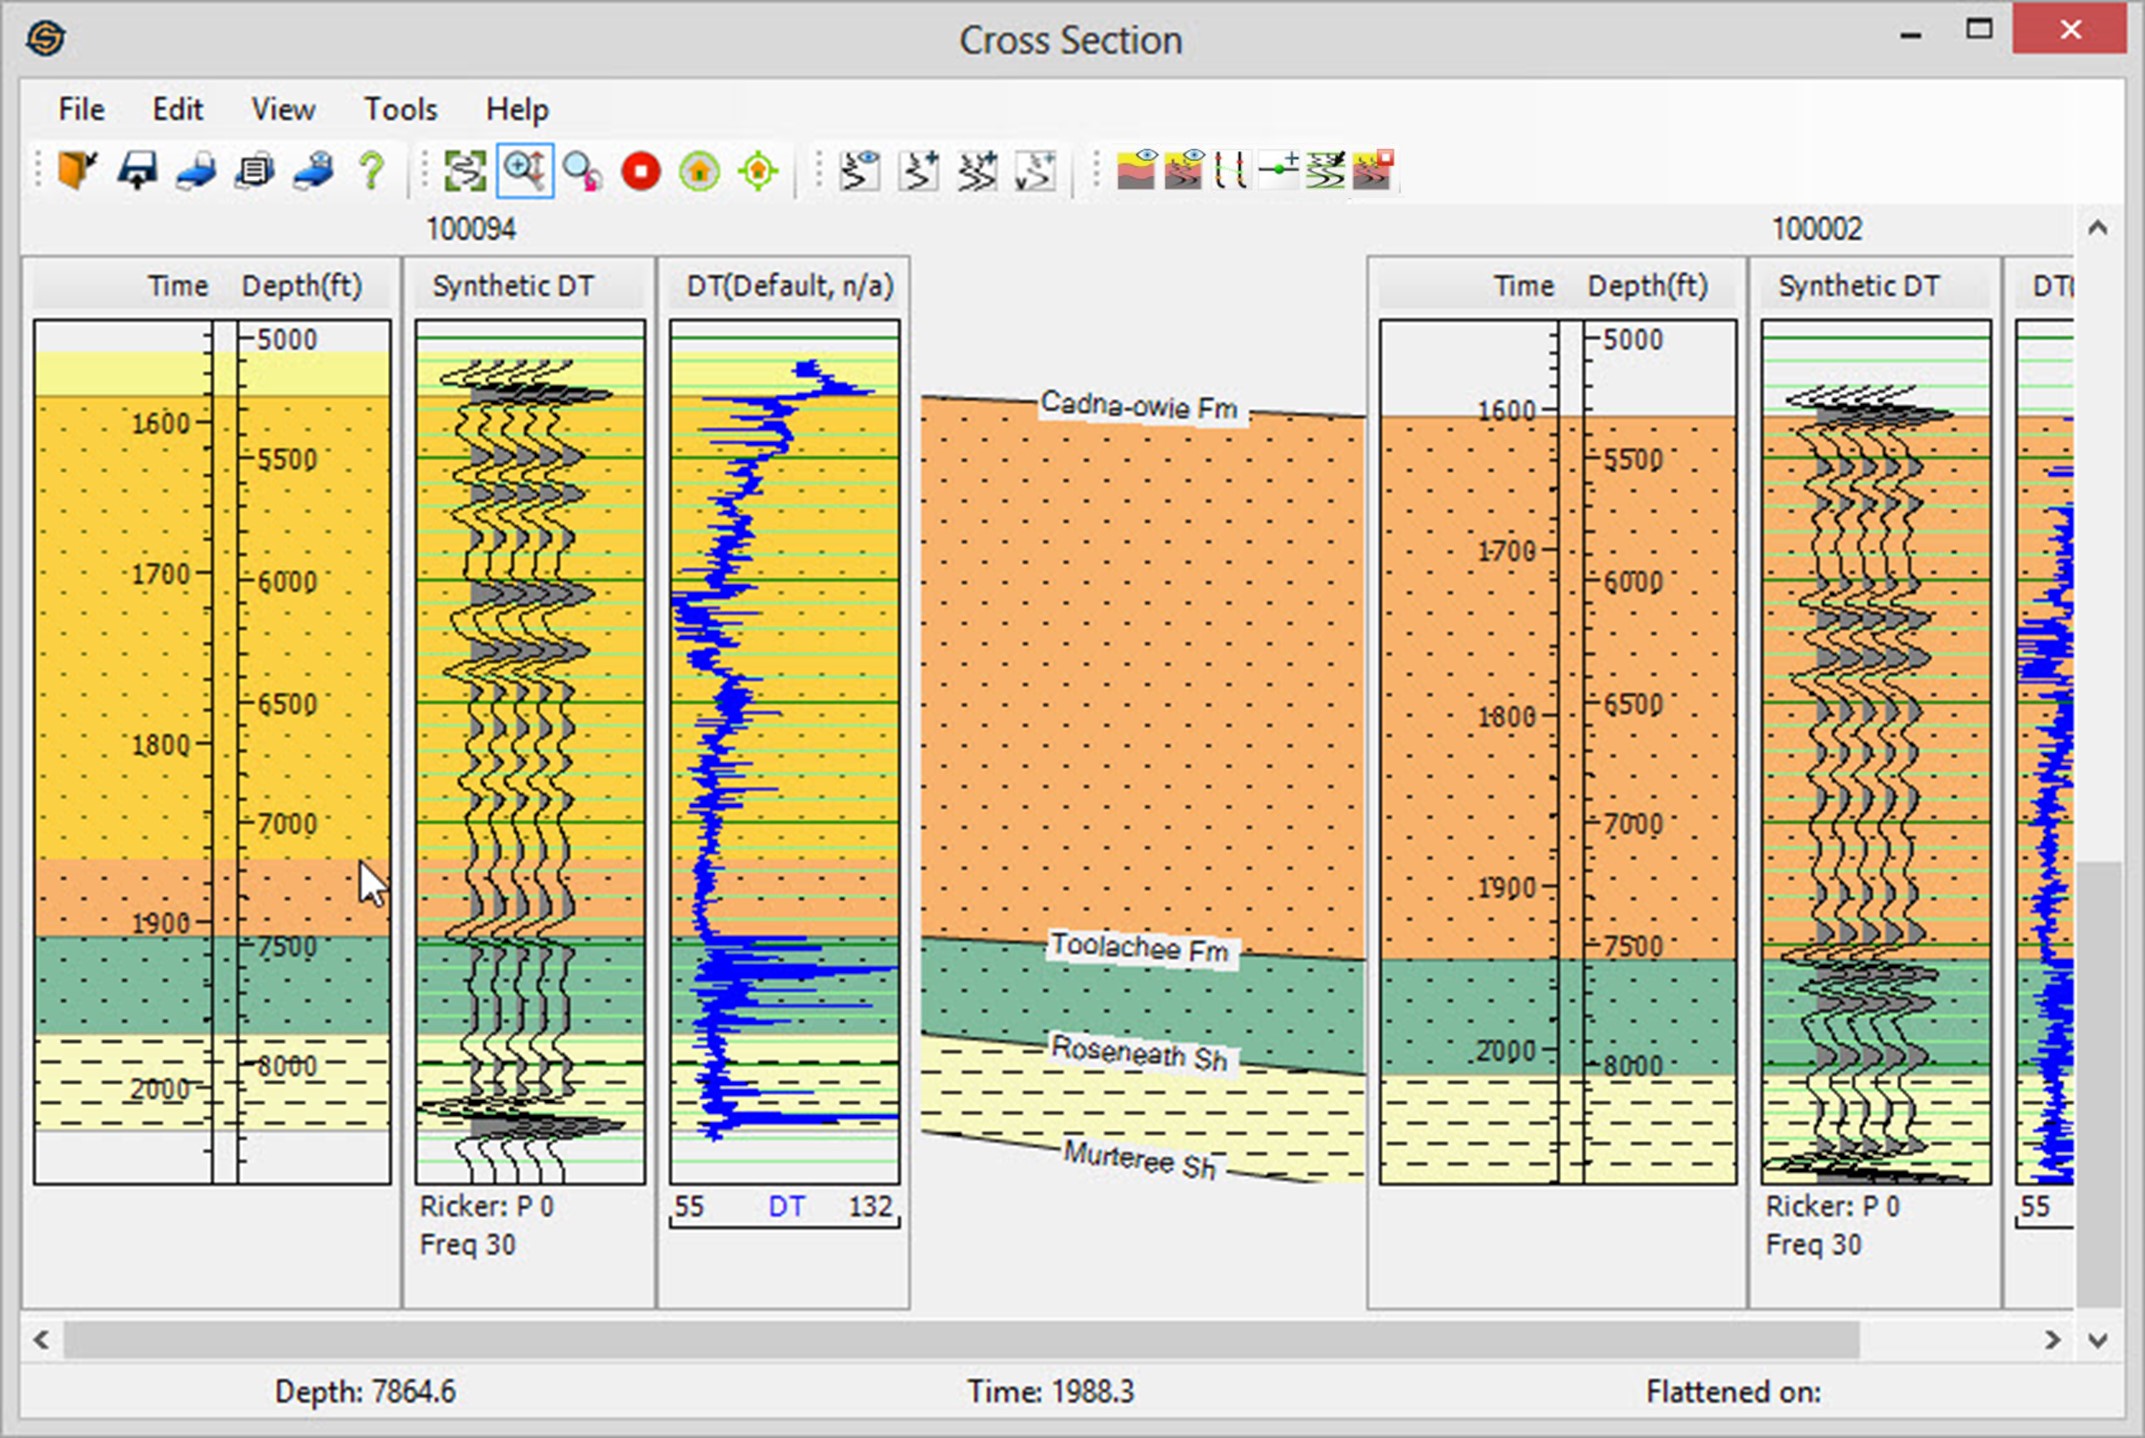Viewport: 2145px width, 1438px height.
Task: Open the File menu
Action: (81, 109)
